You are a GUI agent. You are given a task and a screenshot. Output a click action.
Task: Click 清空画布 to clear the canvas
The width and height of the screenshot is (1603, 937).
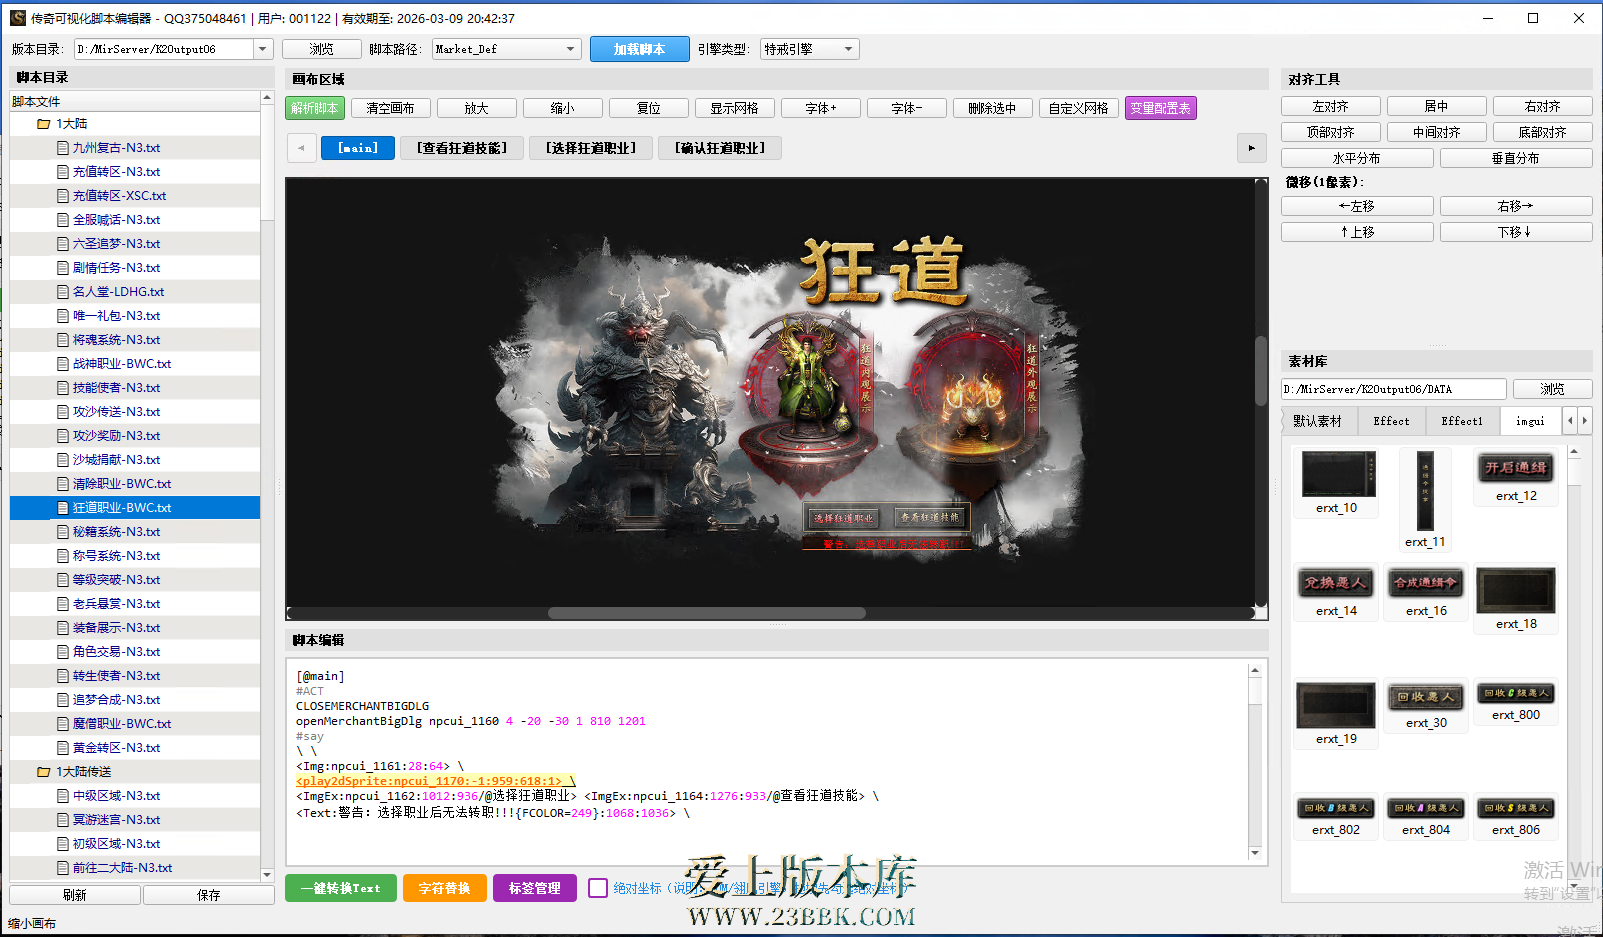pyautogui.click(x=390, y=107)
